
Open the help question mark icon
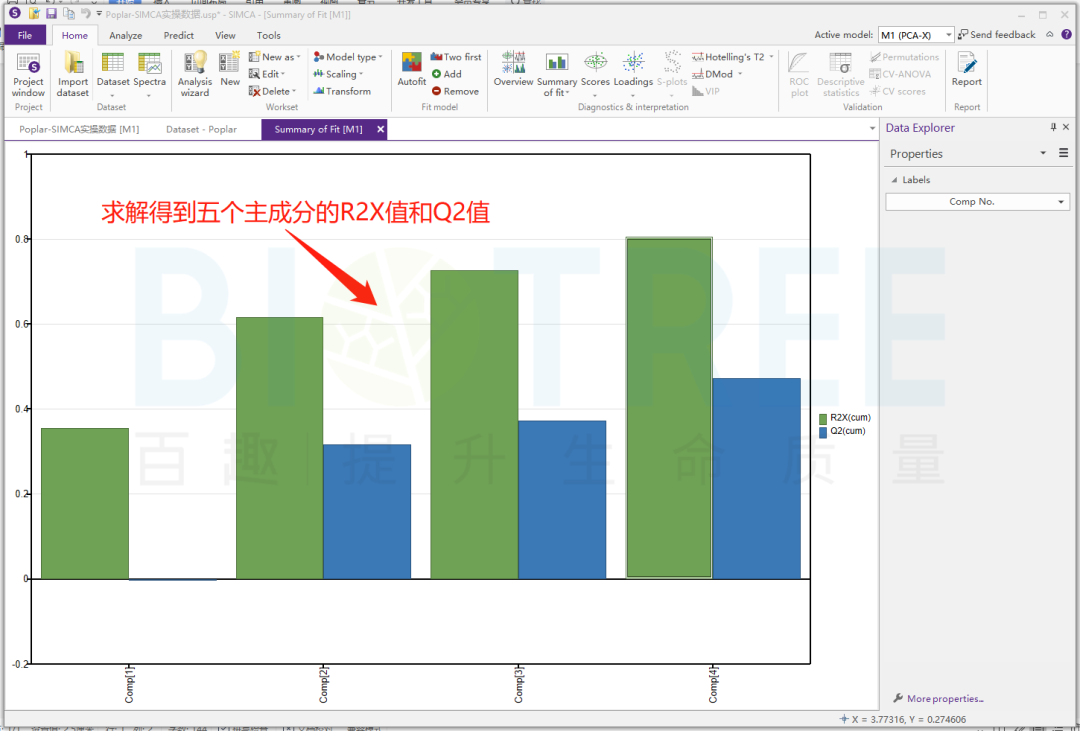tap(1066, 35)
